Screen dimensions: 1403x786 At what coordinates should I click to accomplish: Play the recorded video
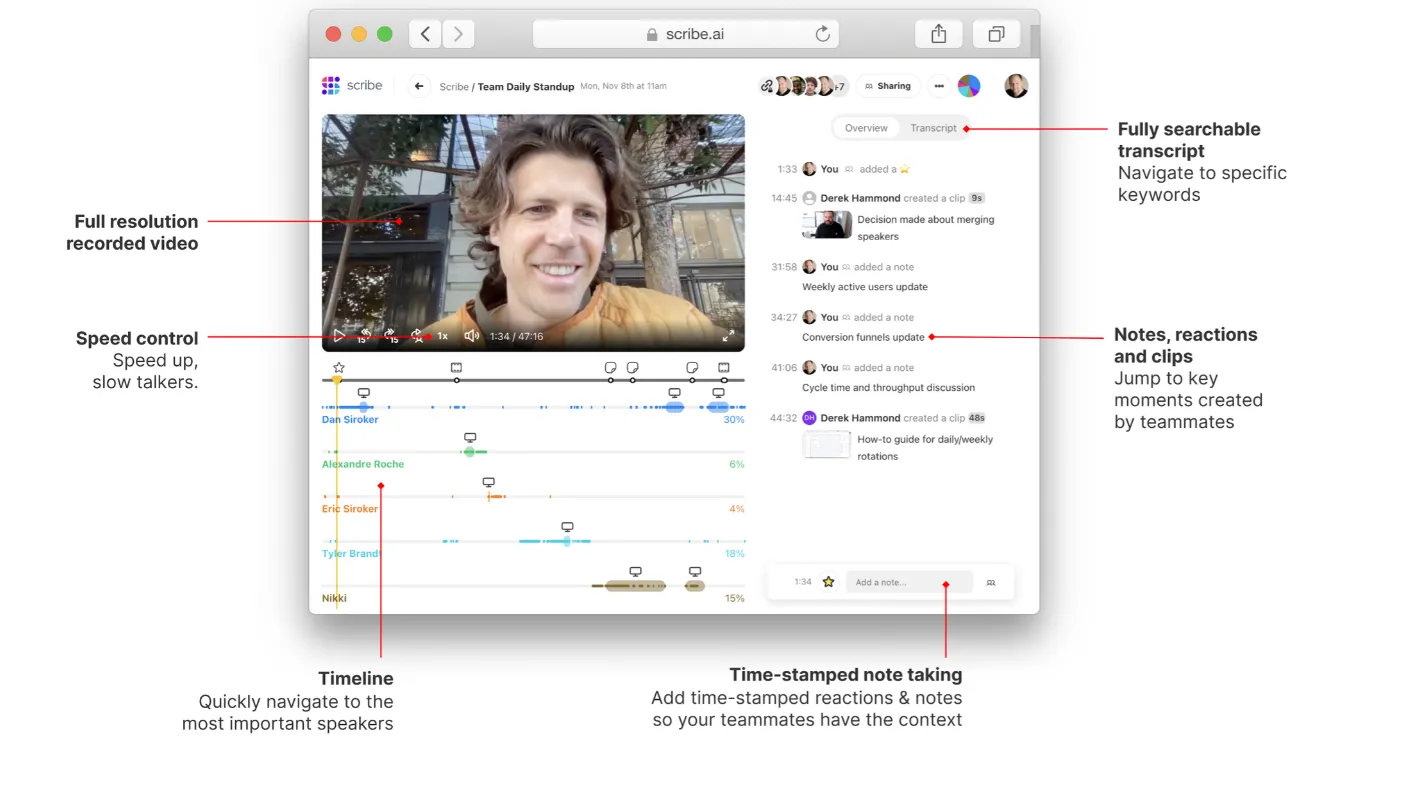point(339,336)
